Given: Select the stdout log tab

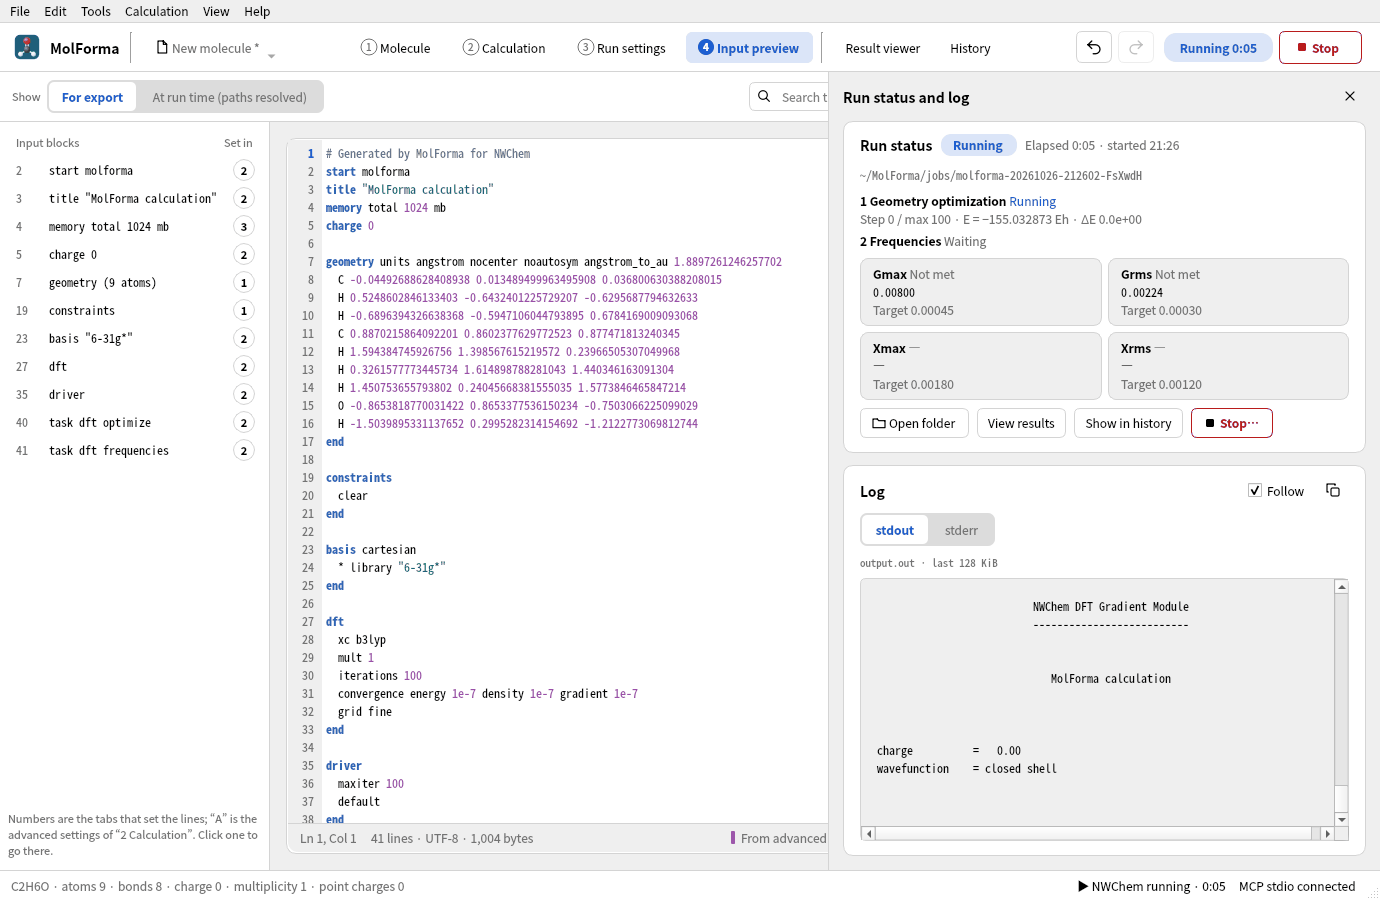Looking at the screenshot, I should [x=895, y=530].
